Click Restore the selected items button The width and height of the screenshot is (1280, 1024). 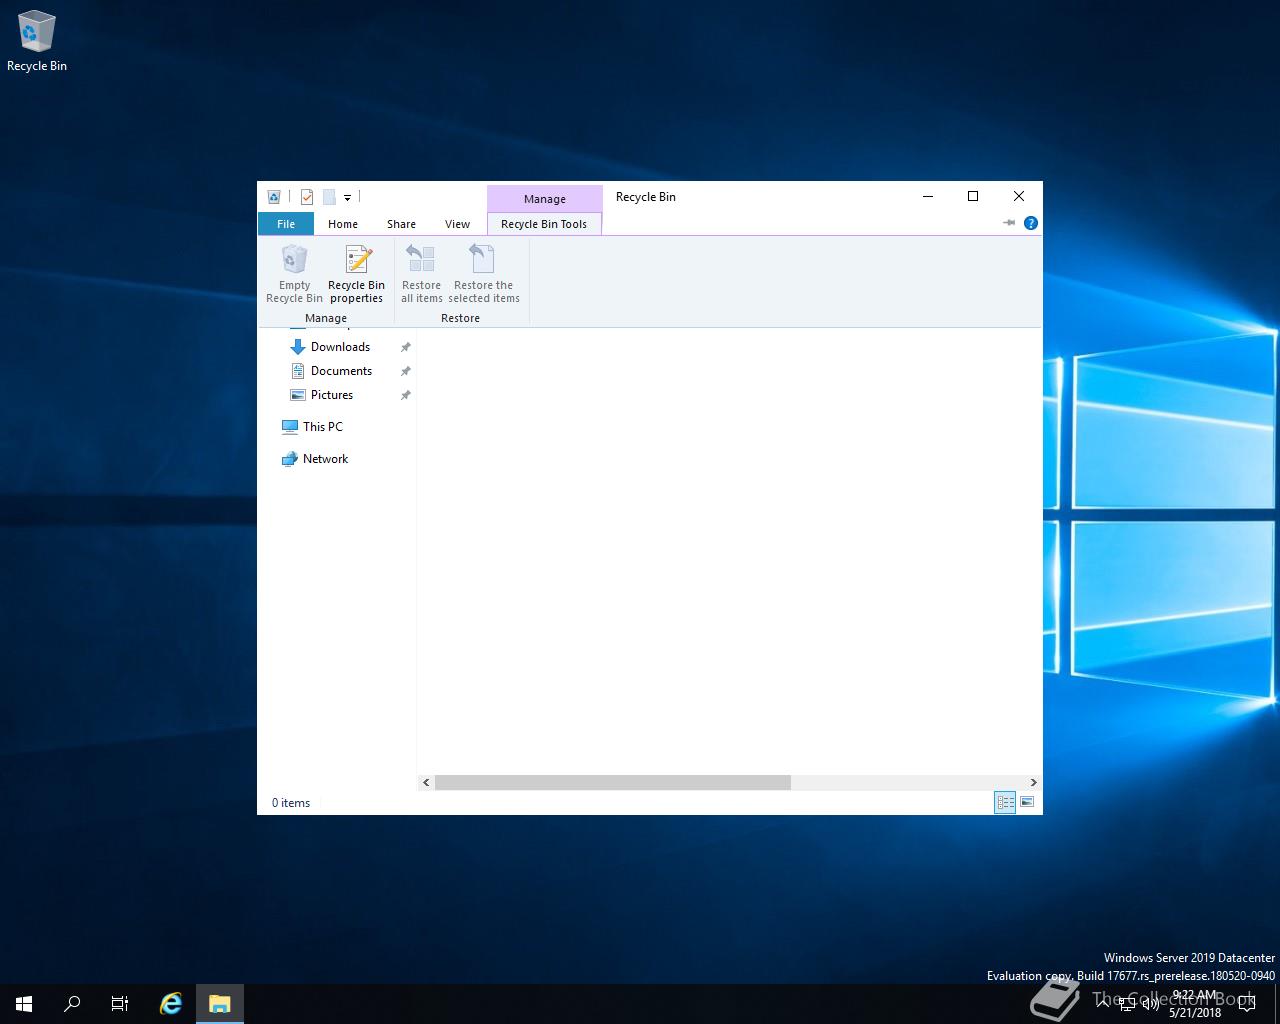[x=484, y=273]
